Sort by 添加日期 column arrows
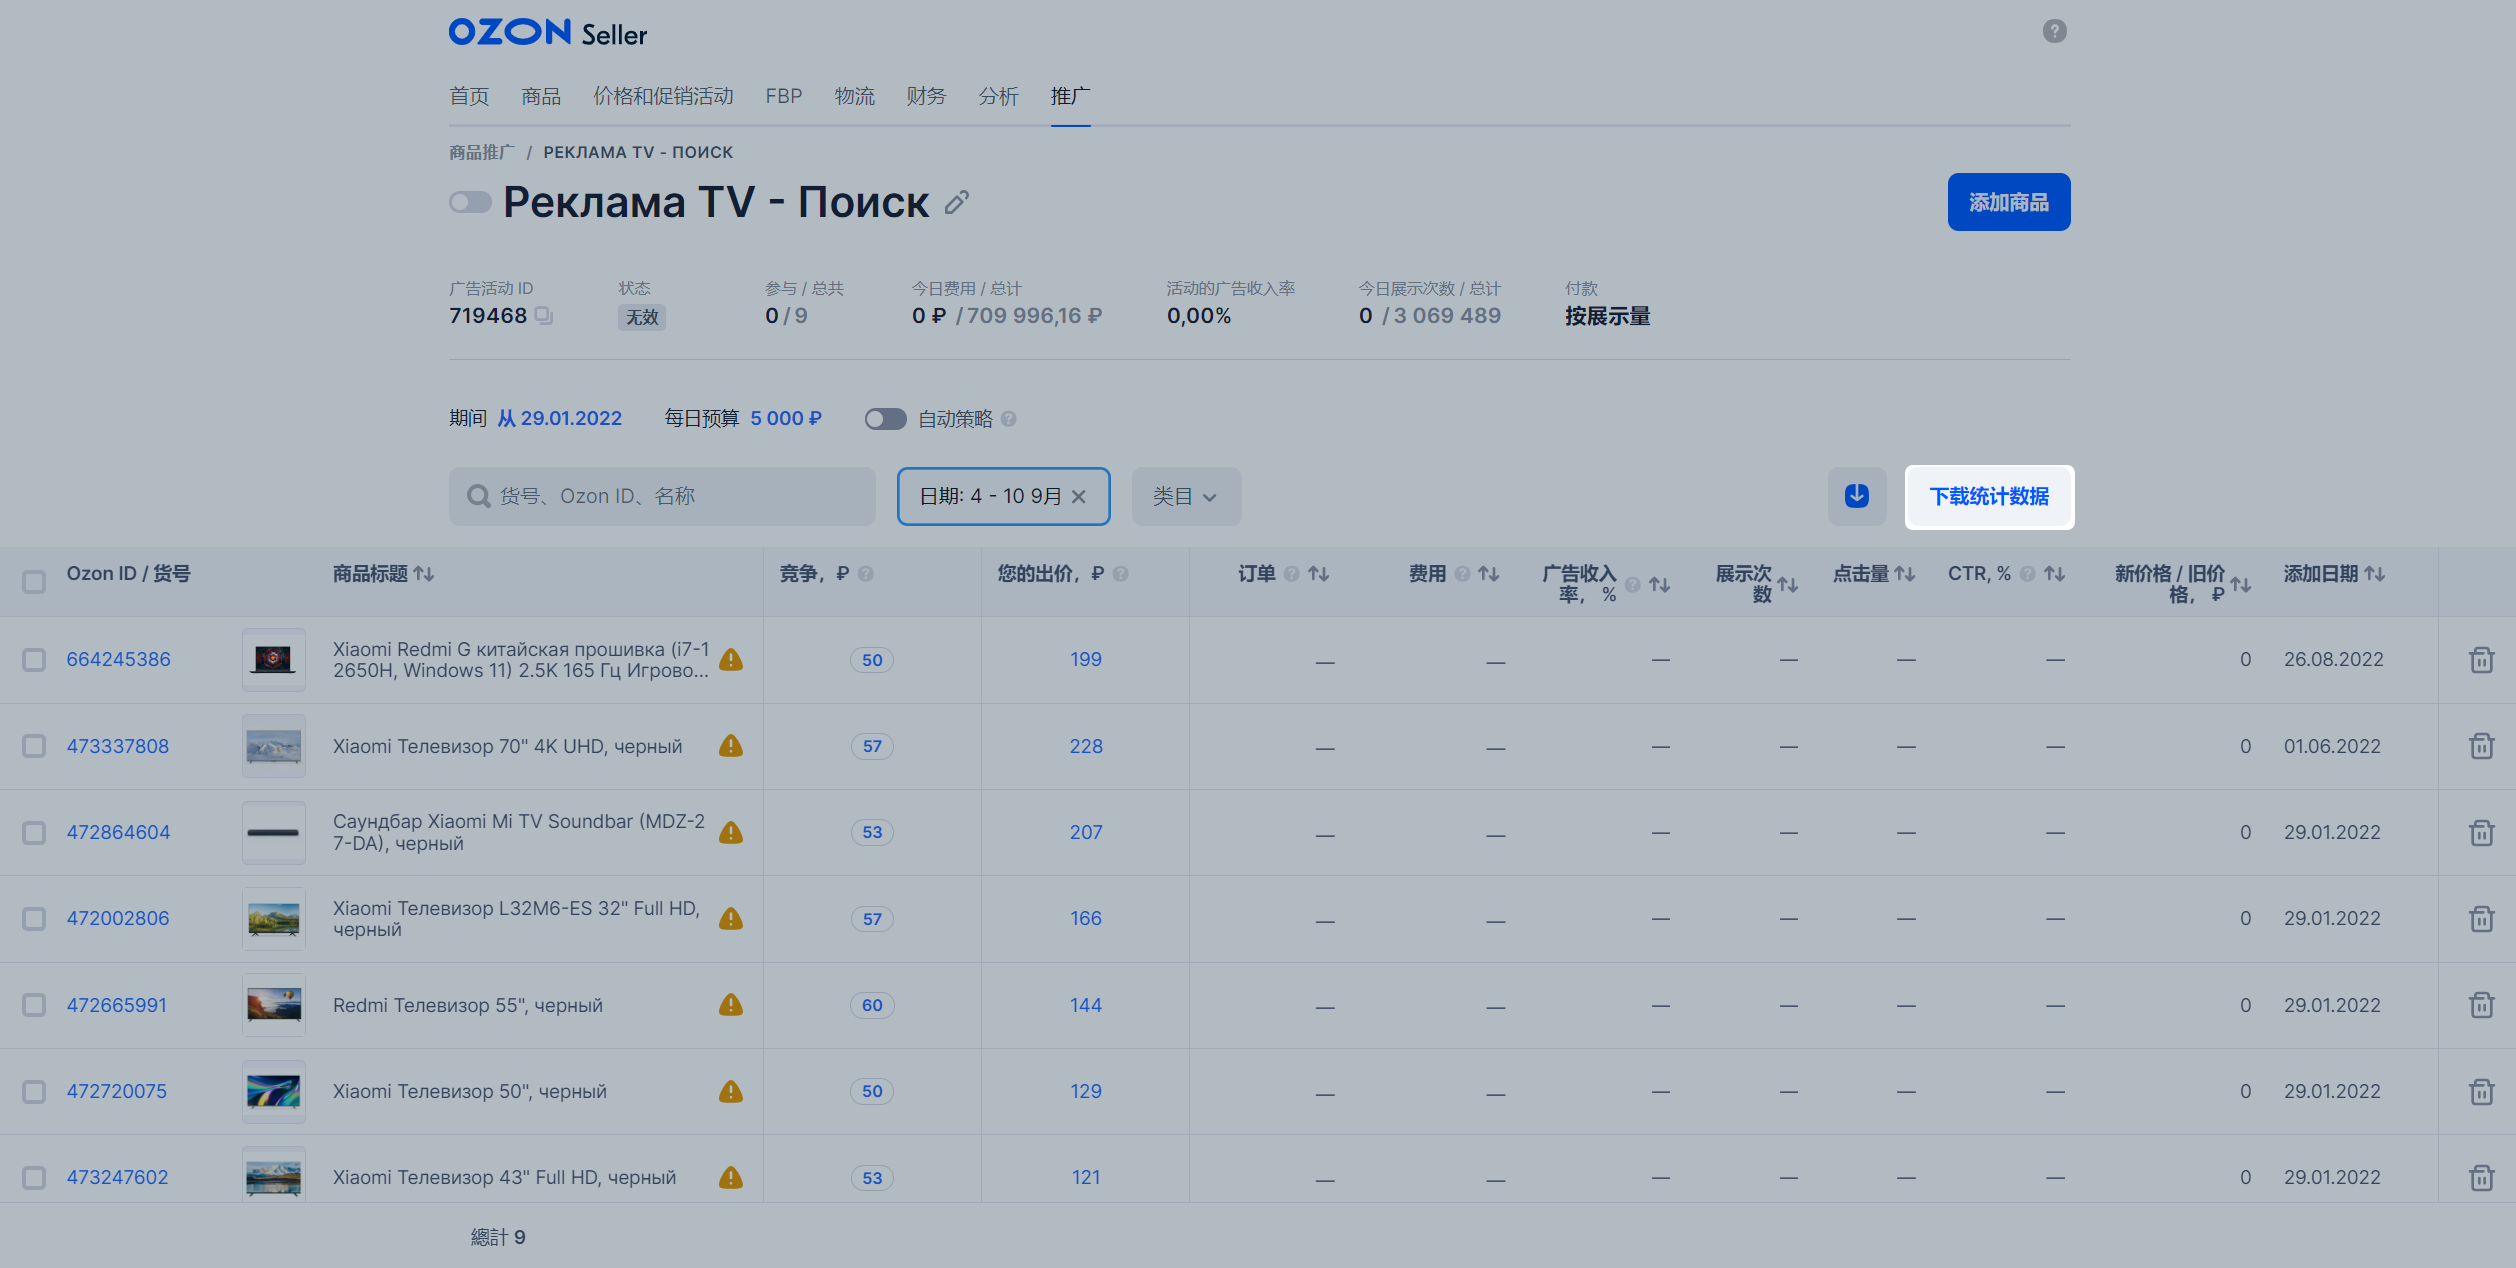Image resolution: width=2516 pixels, height=1268 pixels. point(2375,574)
